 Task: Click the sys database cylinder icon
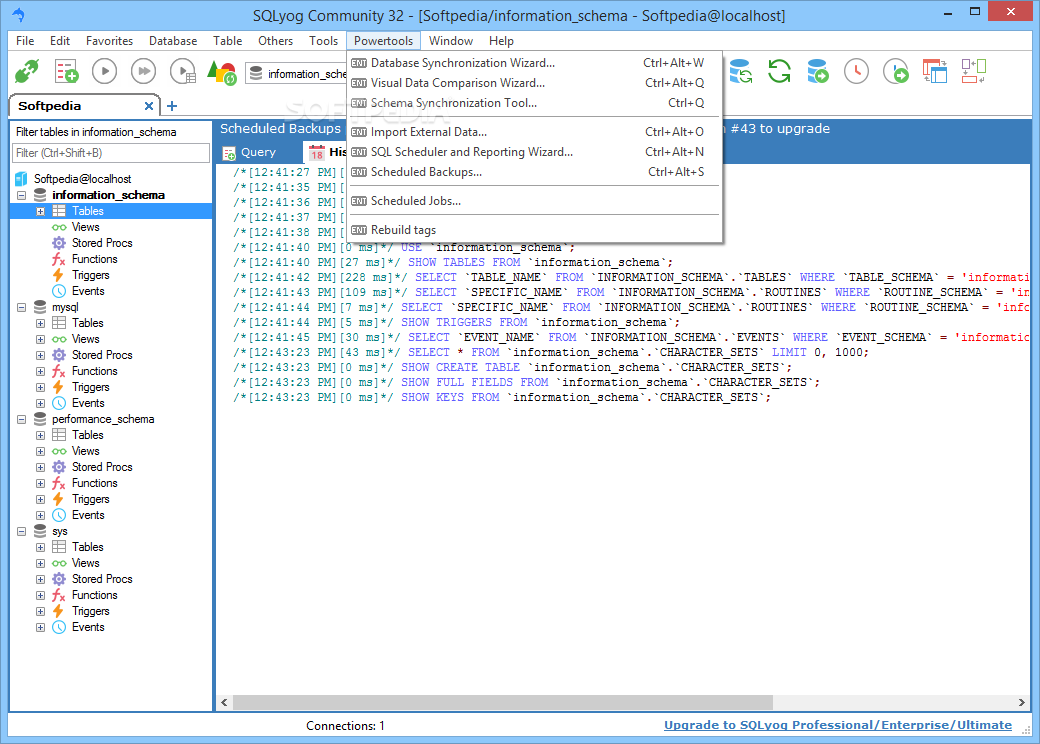coord(40,531)
